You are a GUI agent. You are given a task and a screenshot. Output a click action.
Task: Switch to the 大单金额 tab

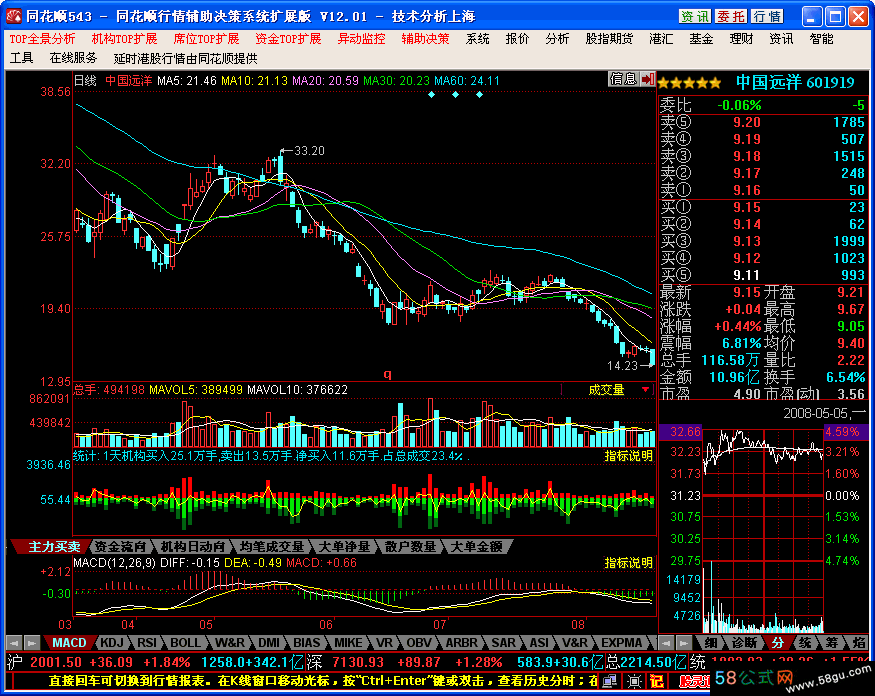point(476,547)
